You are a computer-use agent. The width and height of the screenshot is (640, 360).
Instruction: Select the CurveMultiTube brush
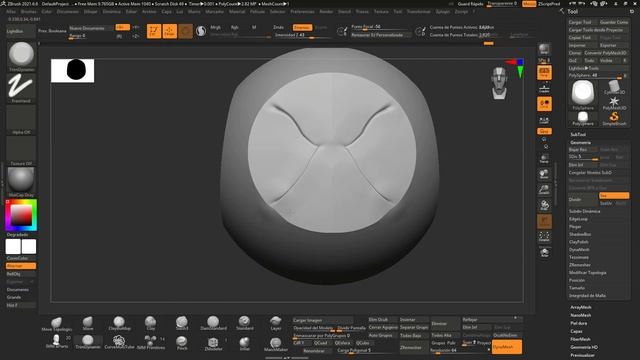pyautogui.click(x=119, y=342)
